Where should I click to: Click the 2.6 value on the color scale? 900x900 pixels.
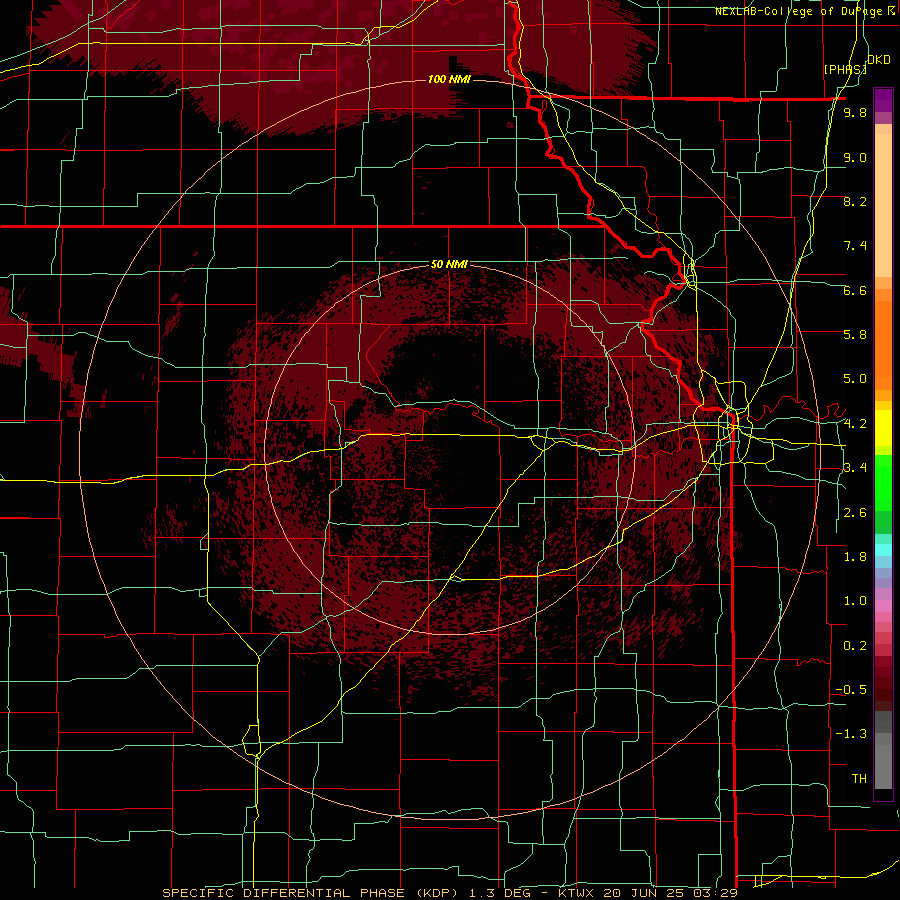(855, 513)
